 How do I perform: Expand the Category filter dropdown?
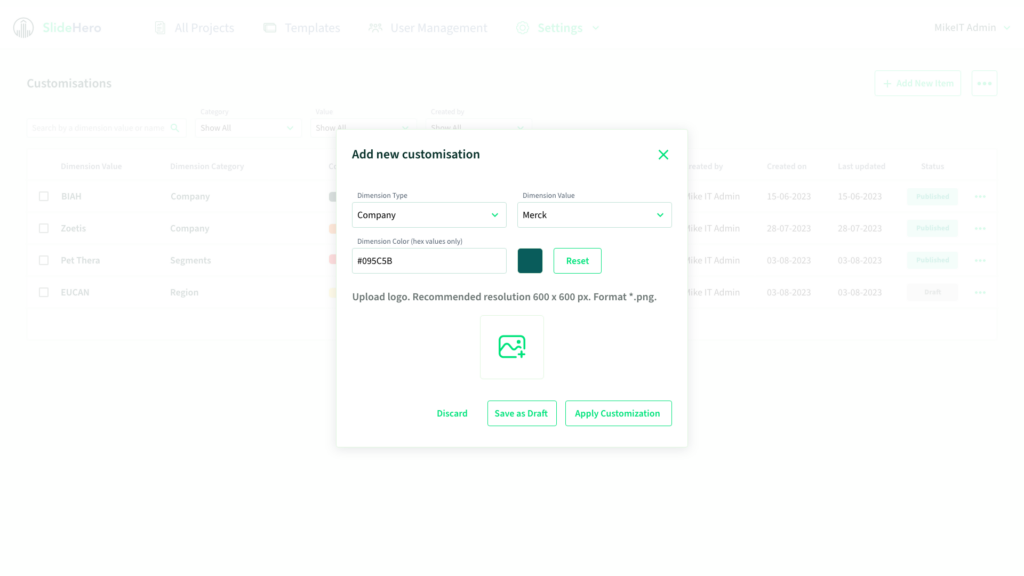click(x=247, y=128)
